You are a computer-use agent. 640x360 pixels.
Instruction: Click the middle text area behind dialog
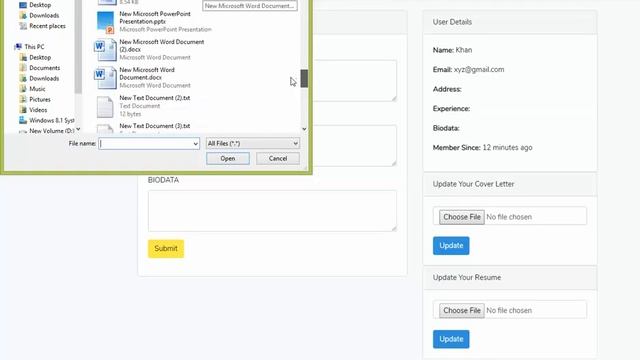point(354,145)
